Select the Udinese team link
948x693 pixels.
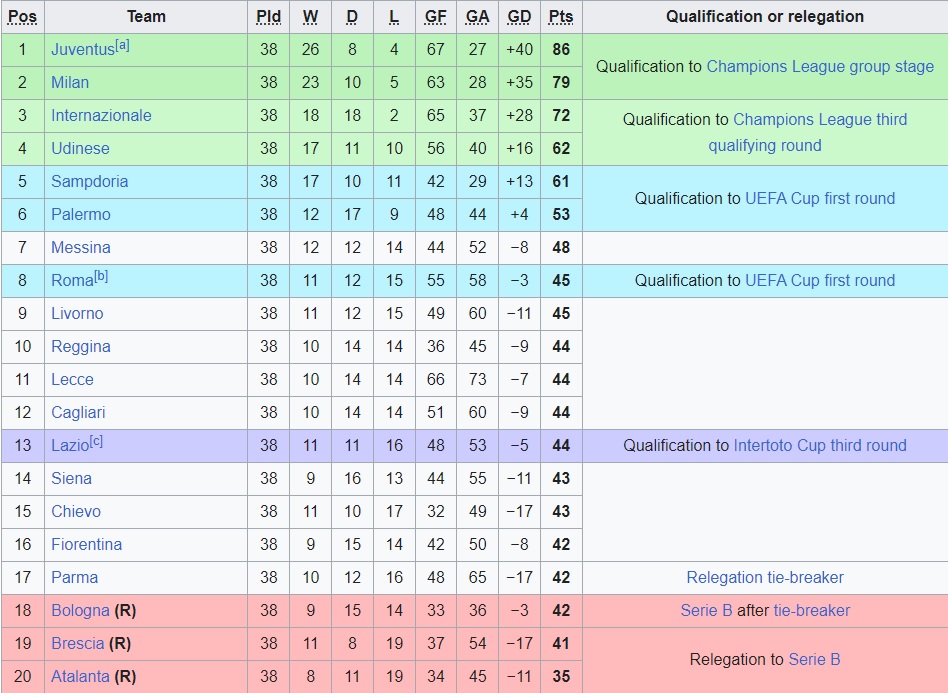coord(80,149)
